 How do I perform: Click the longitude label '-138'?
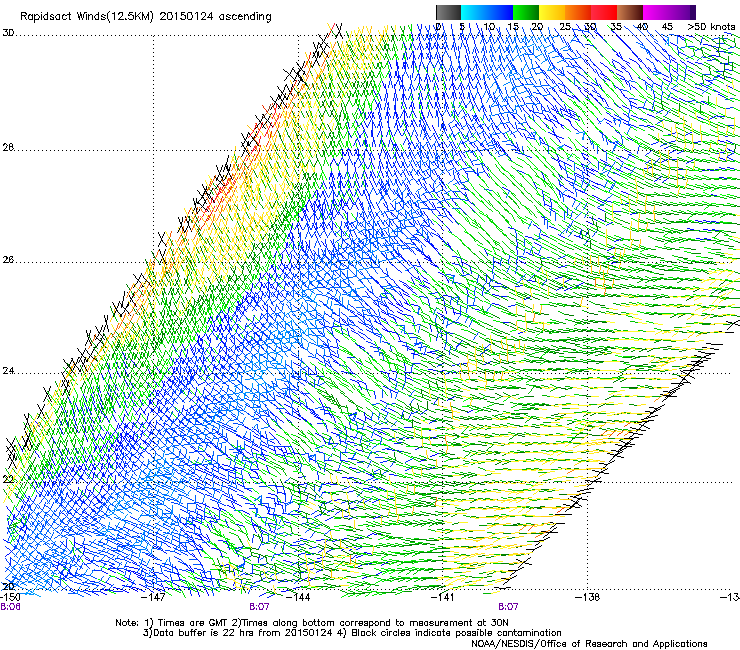pyautogui.click(x=588, y=597)
